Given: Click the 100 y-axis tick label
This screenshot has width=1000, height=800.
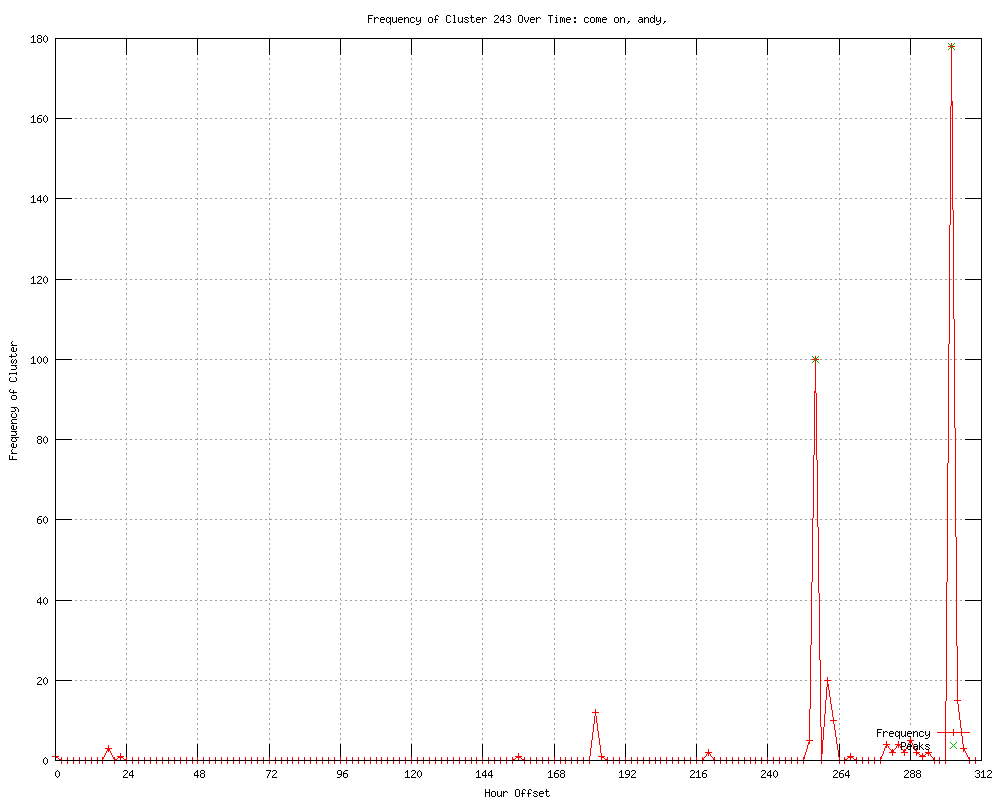Looking at the screenshot, I should 38,360.
